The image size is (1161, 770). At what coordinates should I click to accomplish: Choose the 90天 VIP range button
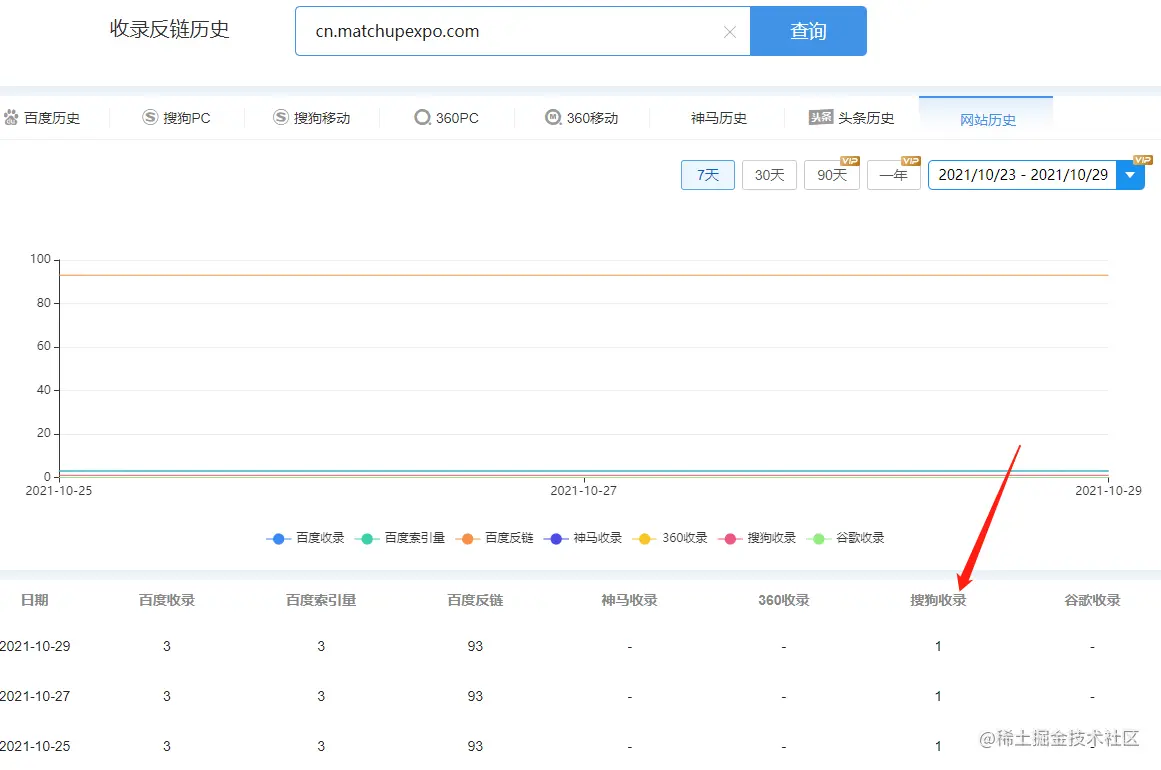[832, 175]
